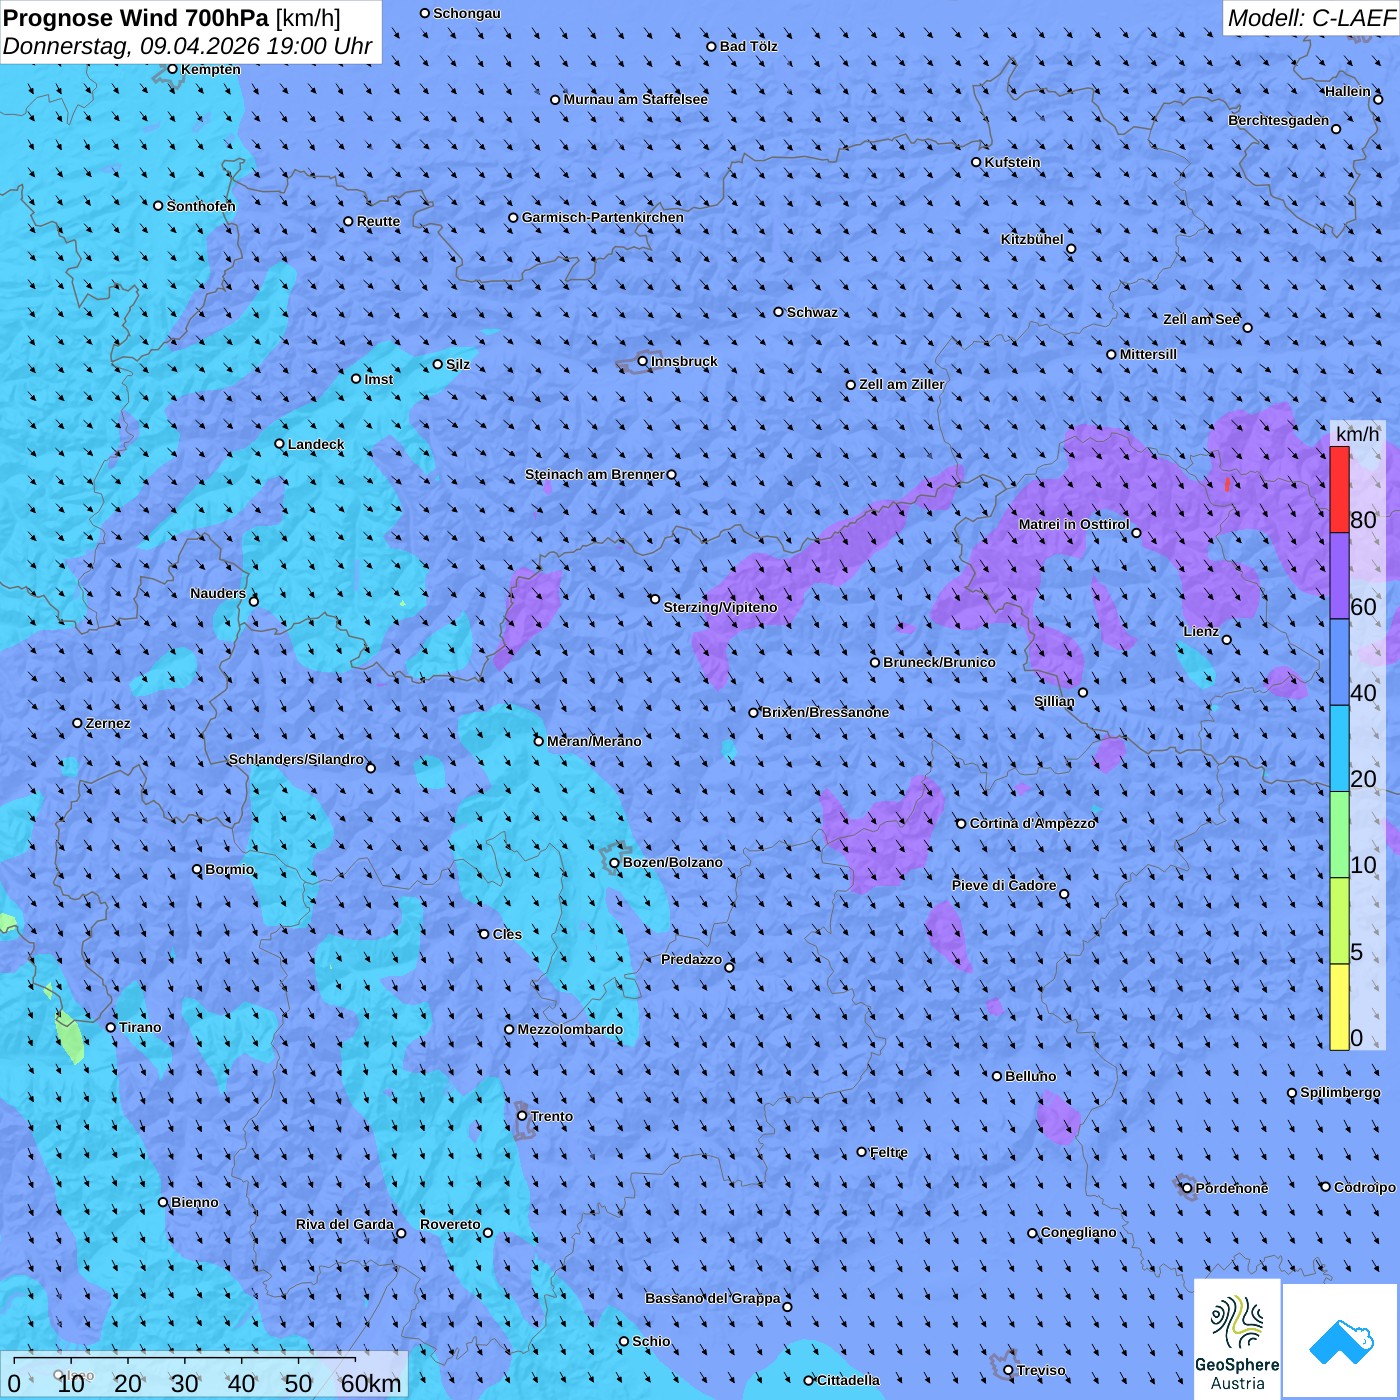Click the 'Spilimbergo' label

(1341, 1092)
